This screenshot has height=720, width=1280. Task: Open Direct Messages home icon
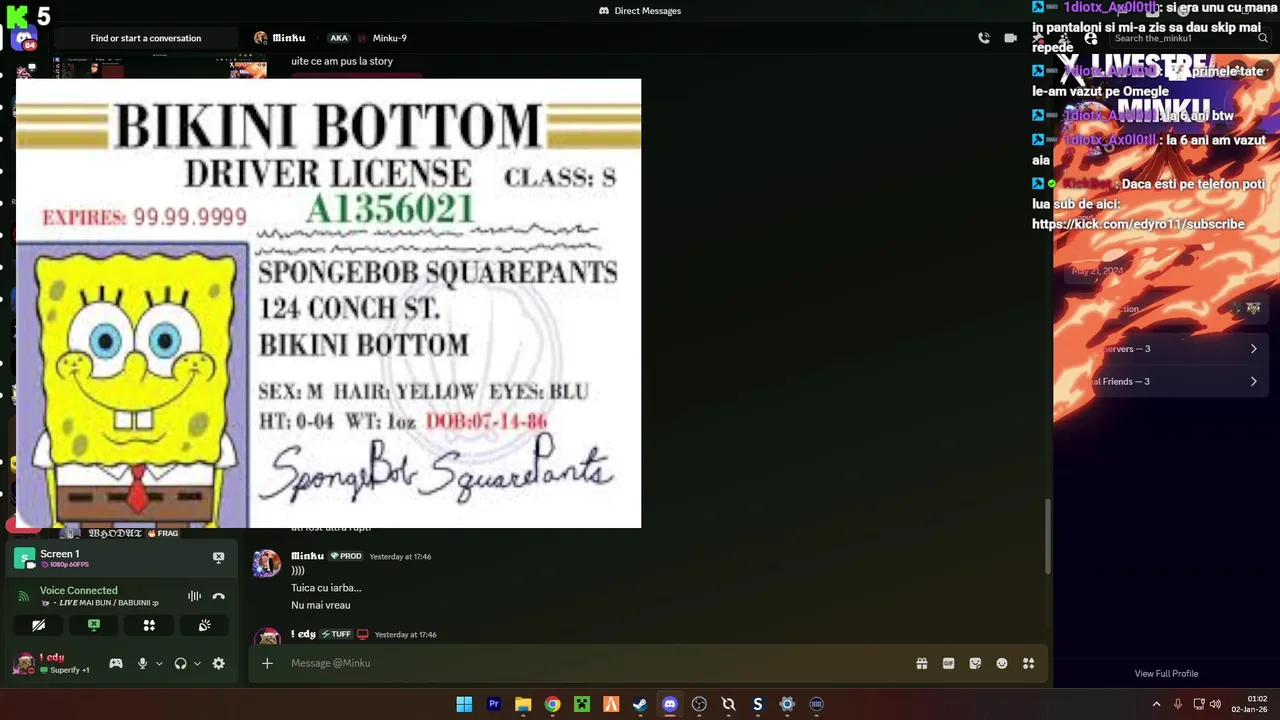24,40
